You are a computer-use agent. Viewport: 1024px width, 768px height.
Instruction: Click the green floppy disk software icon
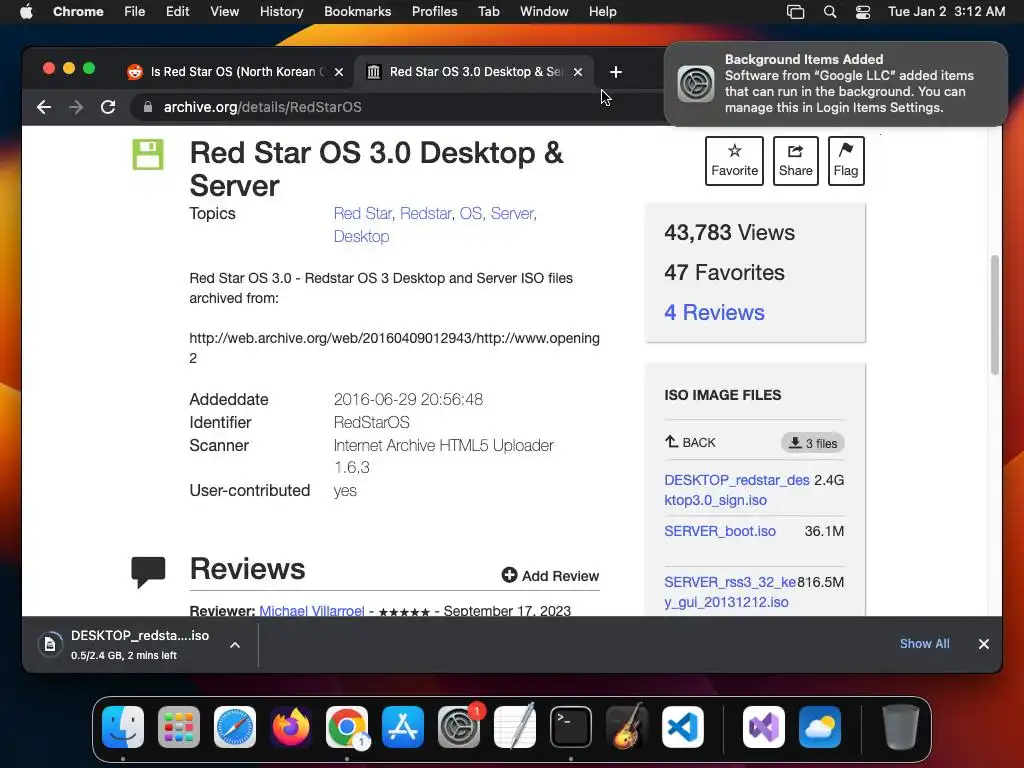(148, 154)
